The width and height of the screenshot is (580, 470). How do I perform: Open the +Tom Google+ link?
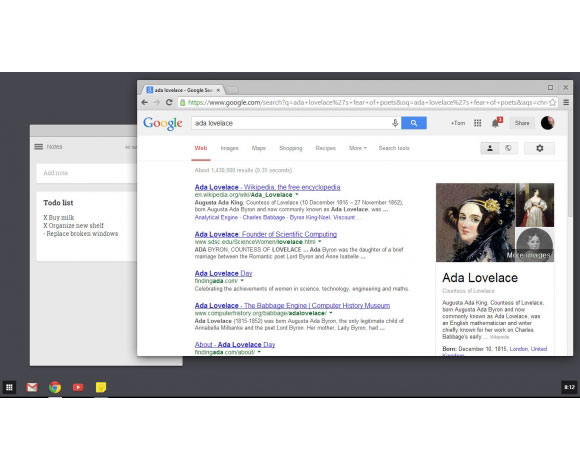coord(458,123)
